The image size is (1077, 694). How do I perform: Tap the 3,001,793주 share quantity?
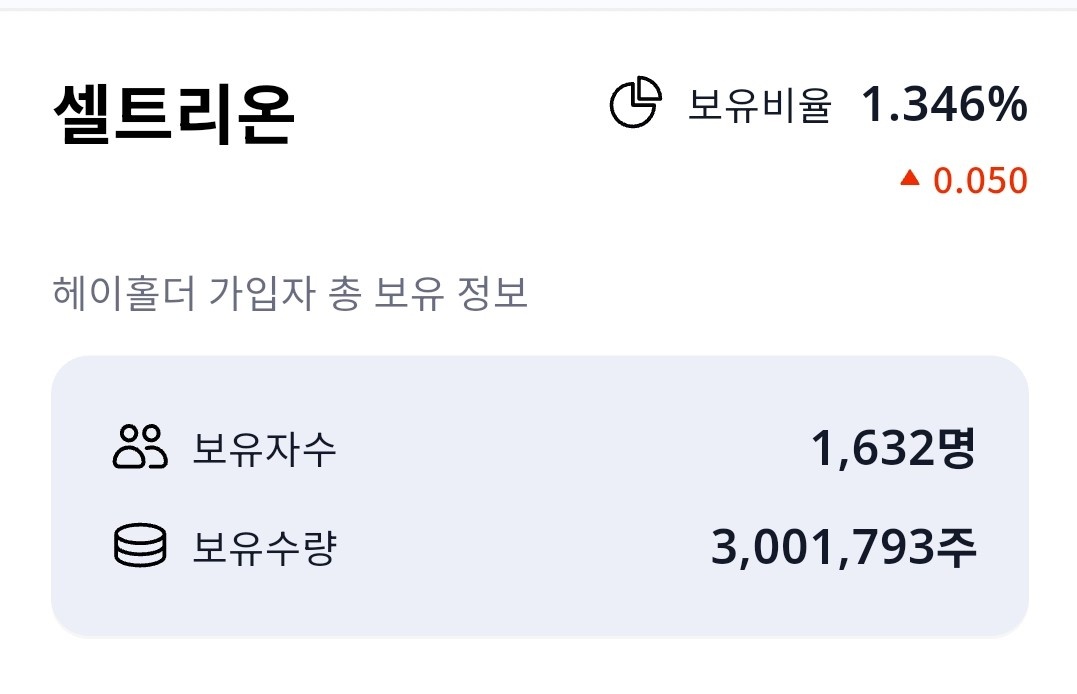(x=843, y=548)
